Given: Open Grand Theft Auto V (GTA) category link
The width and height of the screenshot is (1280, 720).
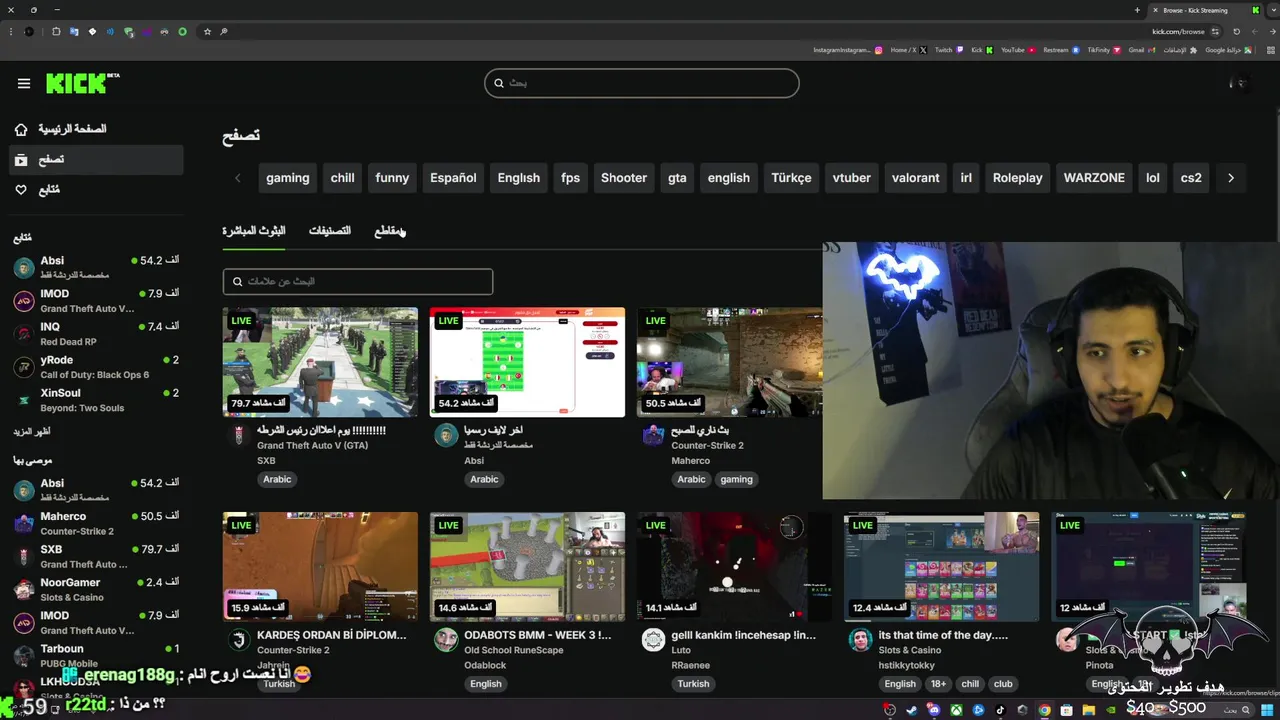Looking at the screenshot, I should (312, 446).
